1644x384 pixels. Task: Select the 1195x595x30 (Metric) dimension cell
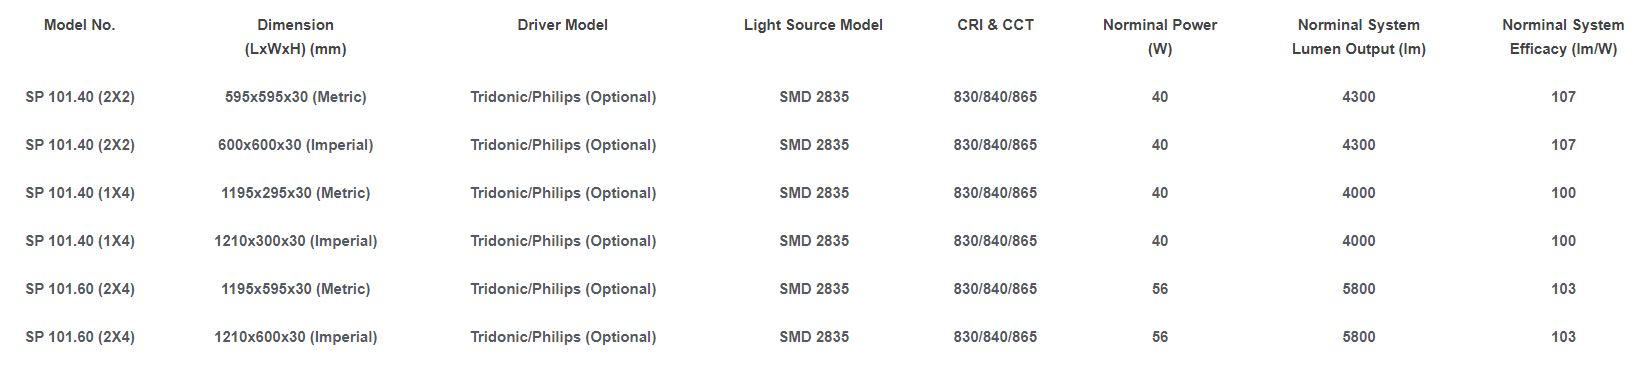pos(295,289)
